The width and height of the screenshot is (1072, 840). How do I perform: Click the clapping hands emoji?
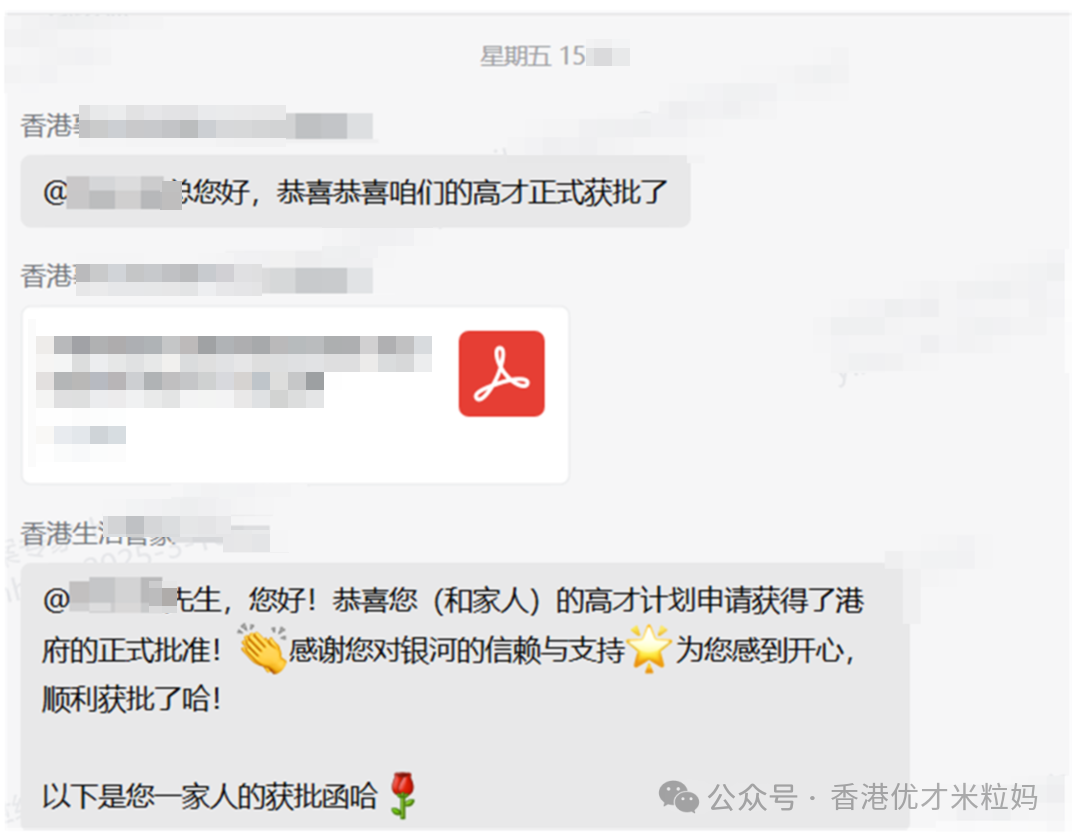[263, 649]
